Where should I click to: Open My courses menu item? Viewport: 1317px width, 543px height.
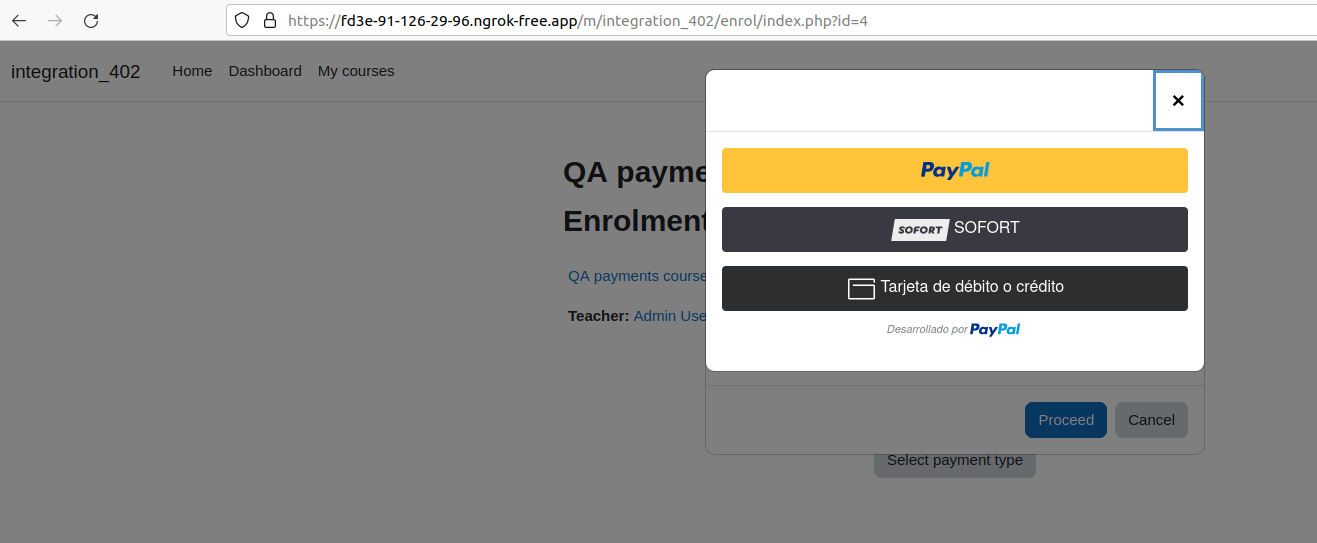point(356,71)
